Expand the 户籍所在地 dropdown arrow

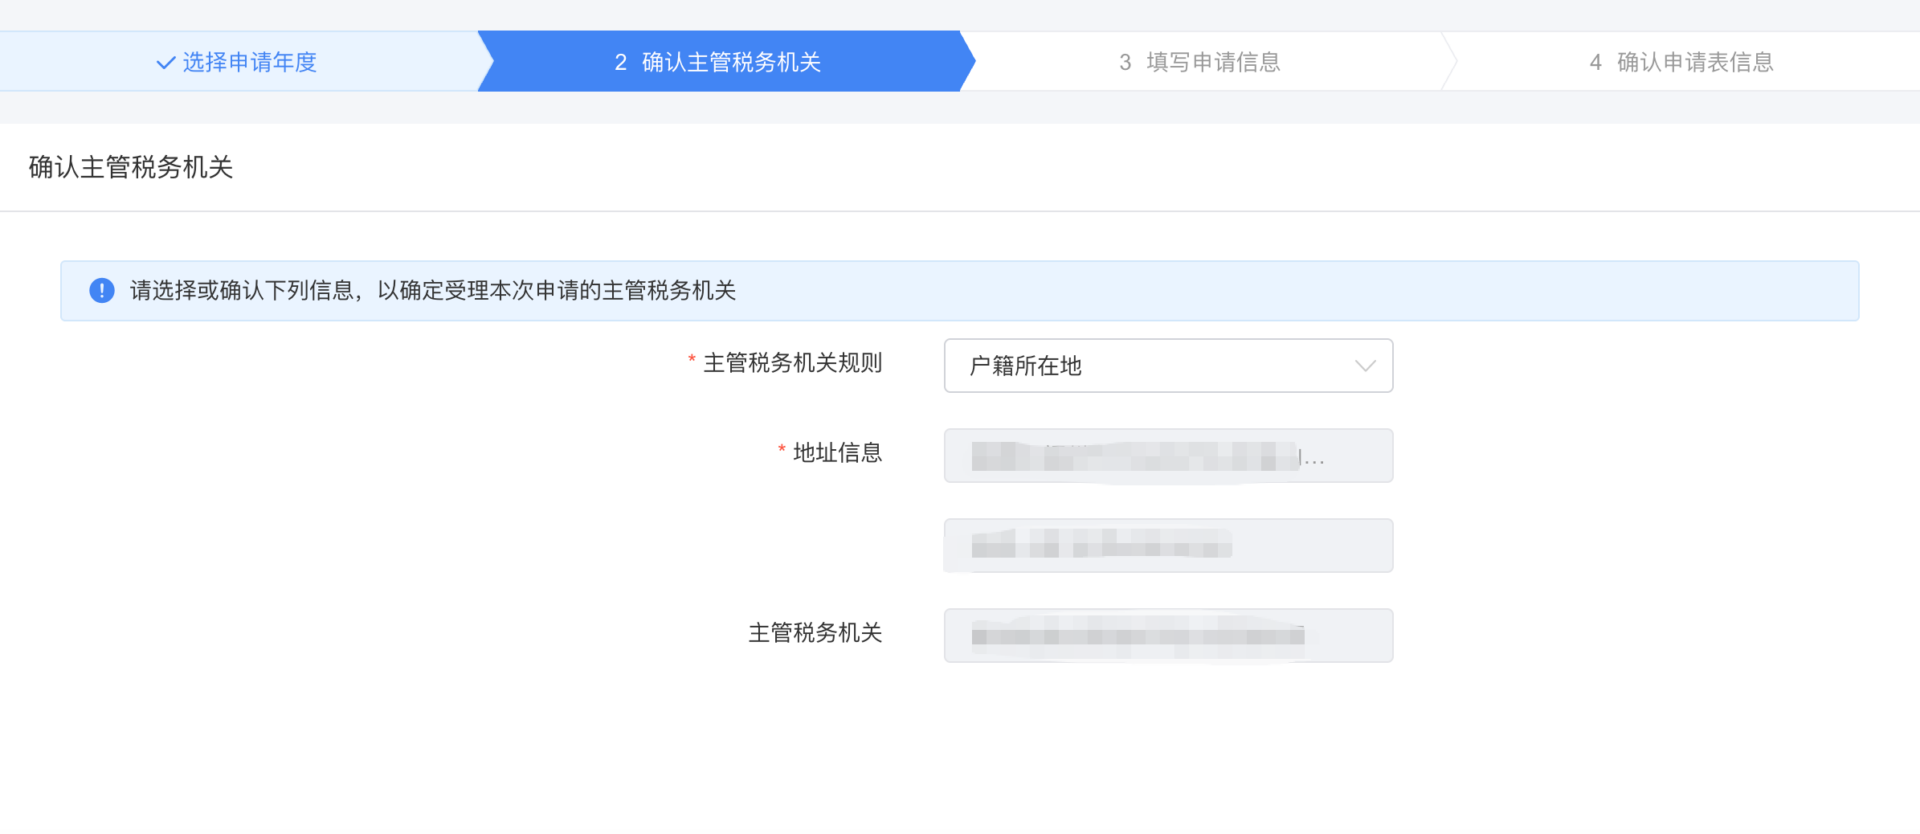click(x=1365, y=366)
